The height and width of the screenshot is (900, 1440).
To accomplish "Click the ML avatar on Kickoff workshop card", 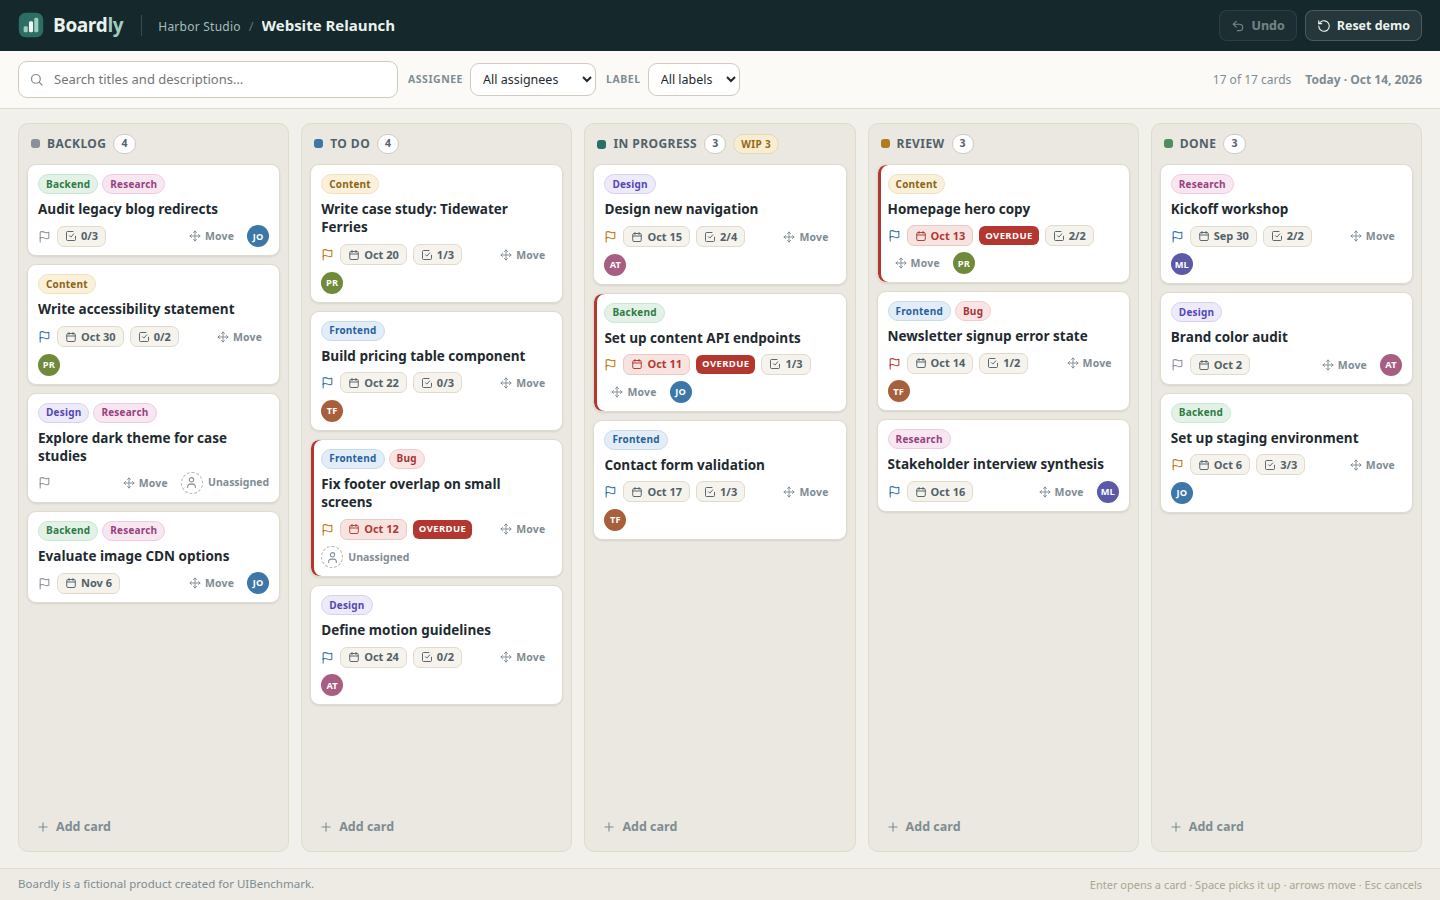I will click(1182, 265).
